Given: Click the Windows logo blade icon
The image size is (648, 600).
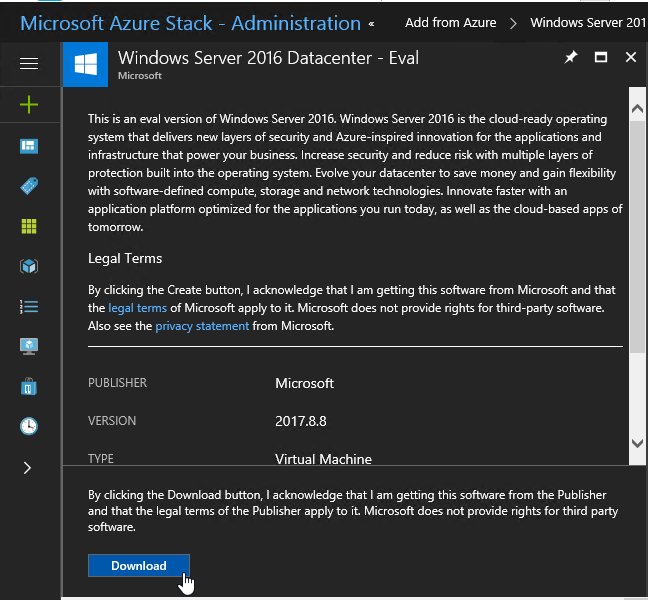Looking at the screenshot, I should coord(86,64).
